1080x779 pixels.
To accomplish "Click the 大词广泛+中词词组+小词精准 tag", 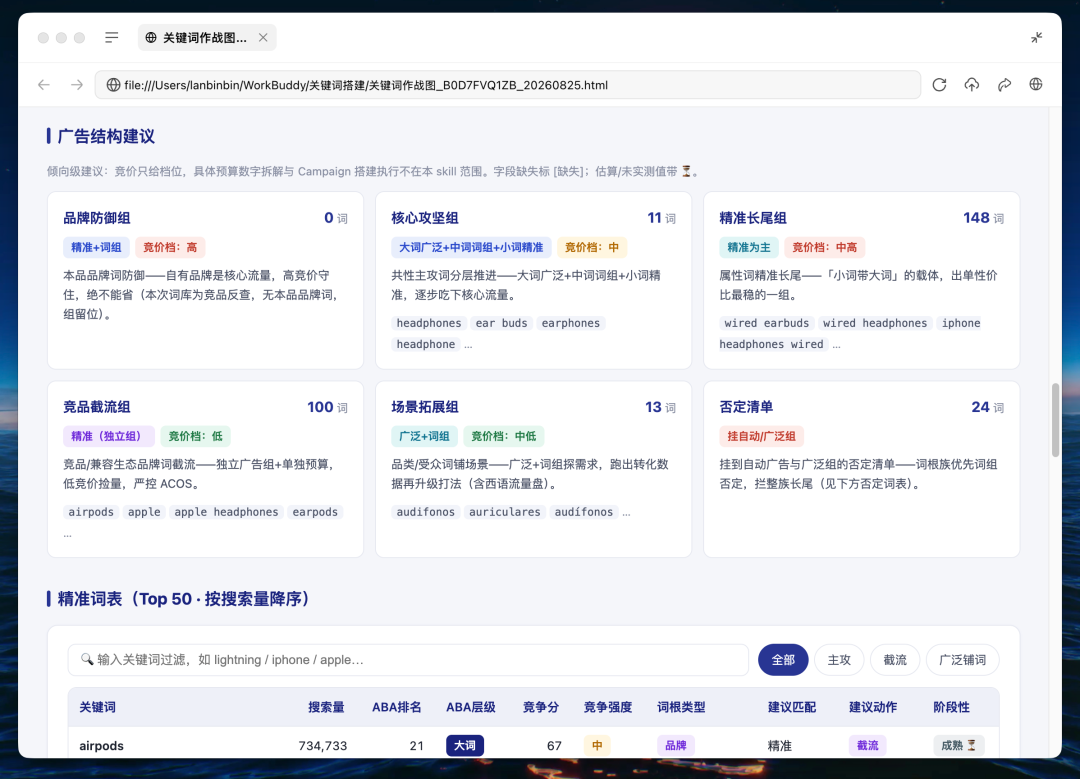I will [x=471, y=247].
